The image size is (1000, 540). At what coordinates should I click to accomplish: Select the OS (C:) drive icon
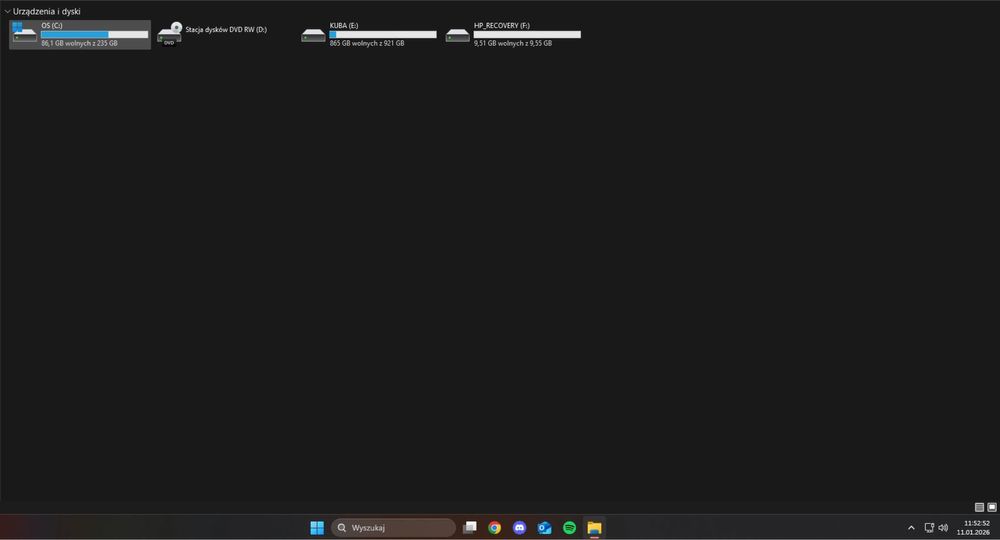point(24,33)
